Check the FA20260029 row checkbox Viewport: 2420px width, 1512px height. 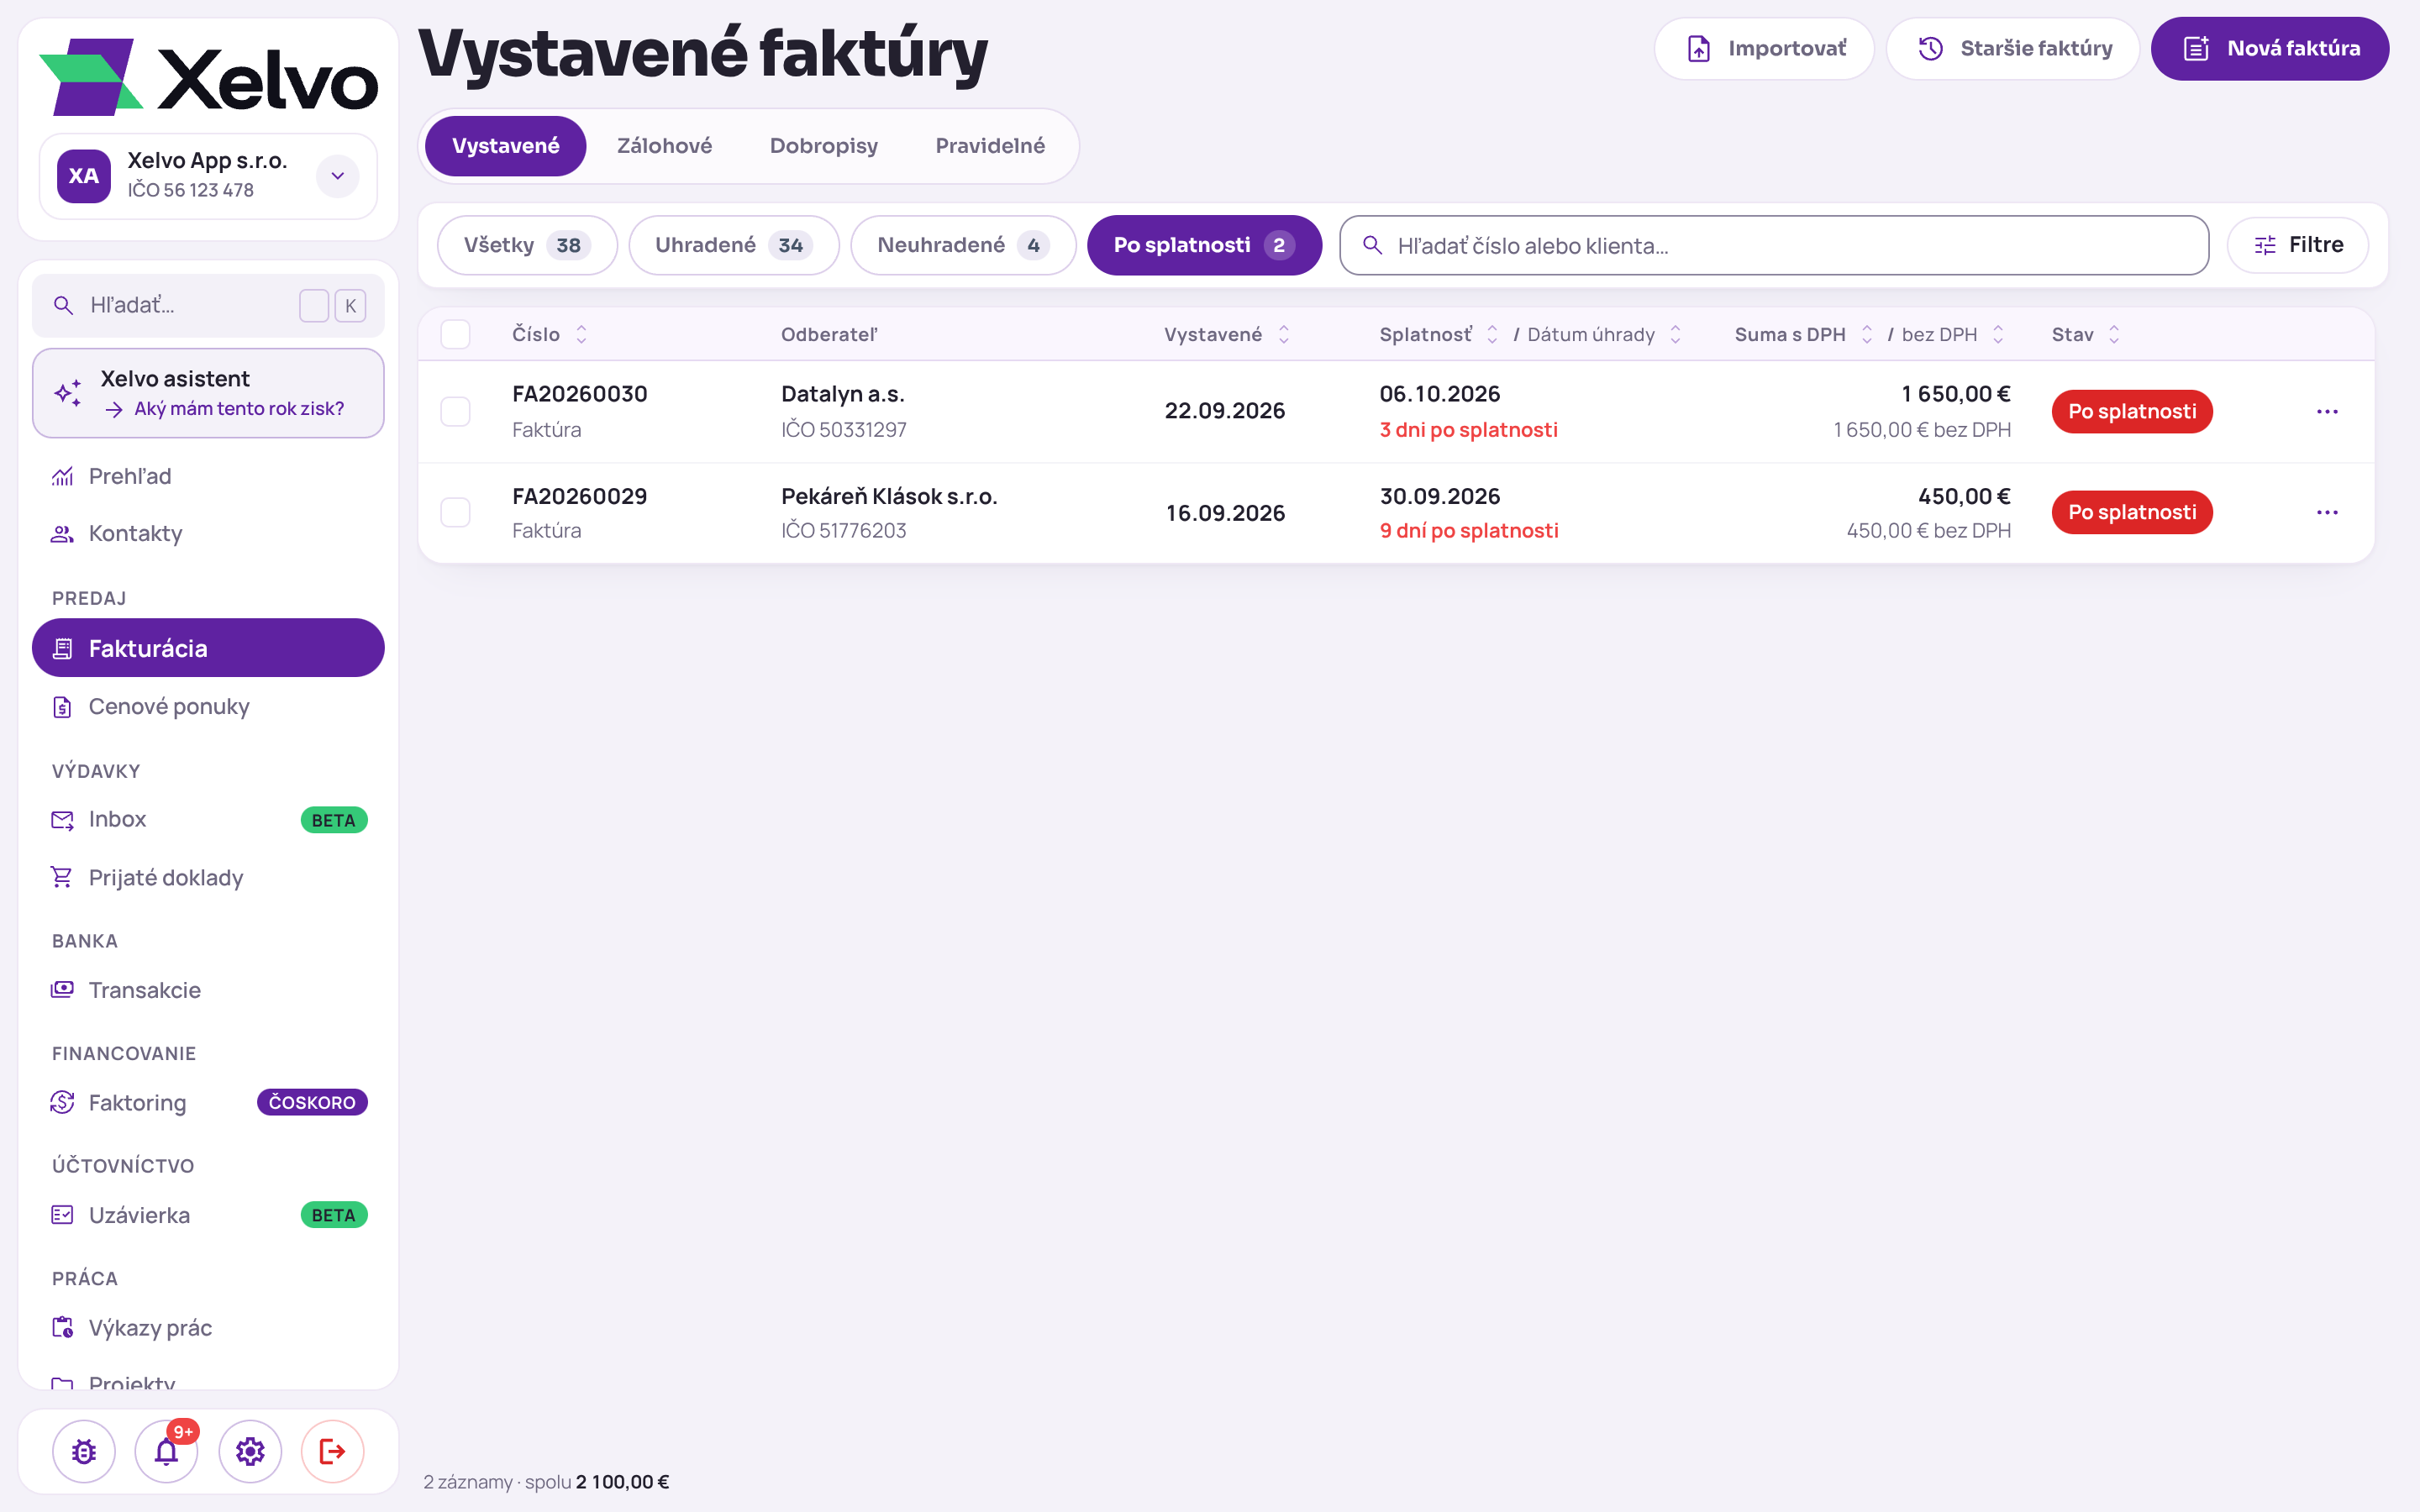[455, 513]
